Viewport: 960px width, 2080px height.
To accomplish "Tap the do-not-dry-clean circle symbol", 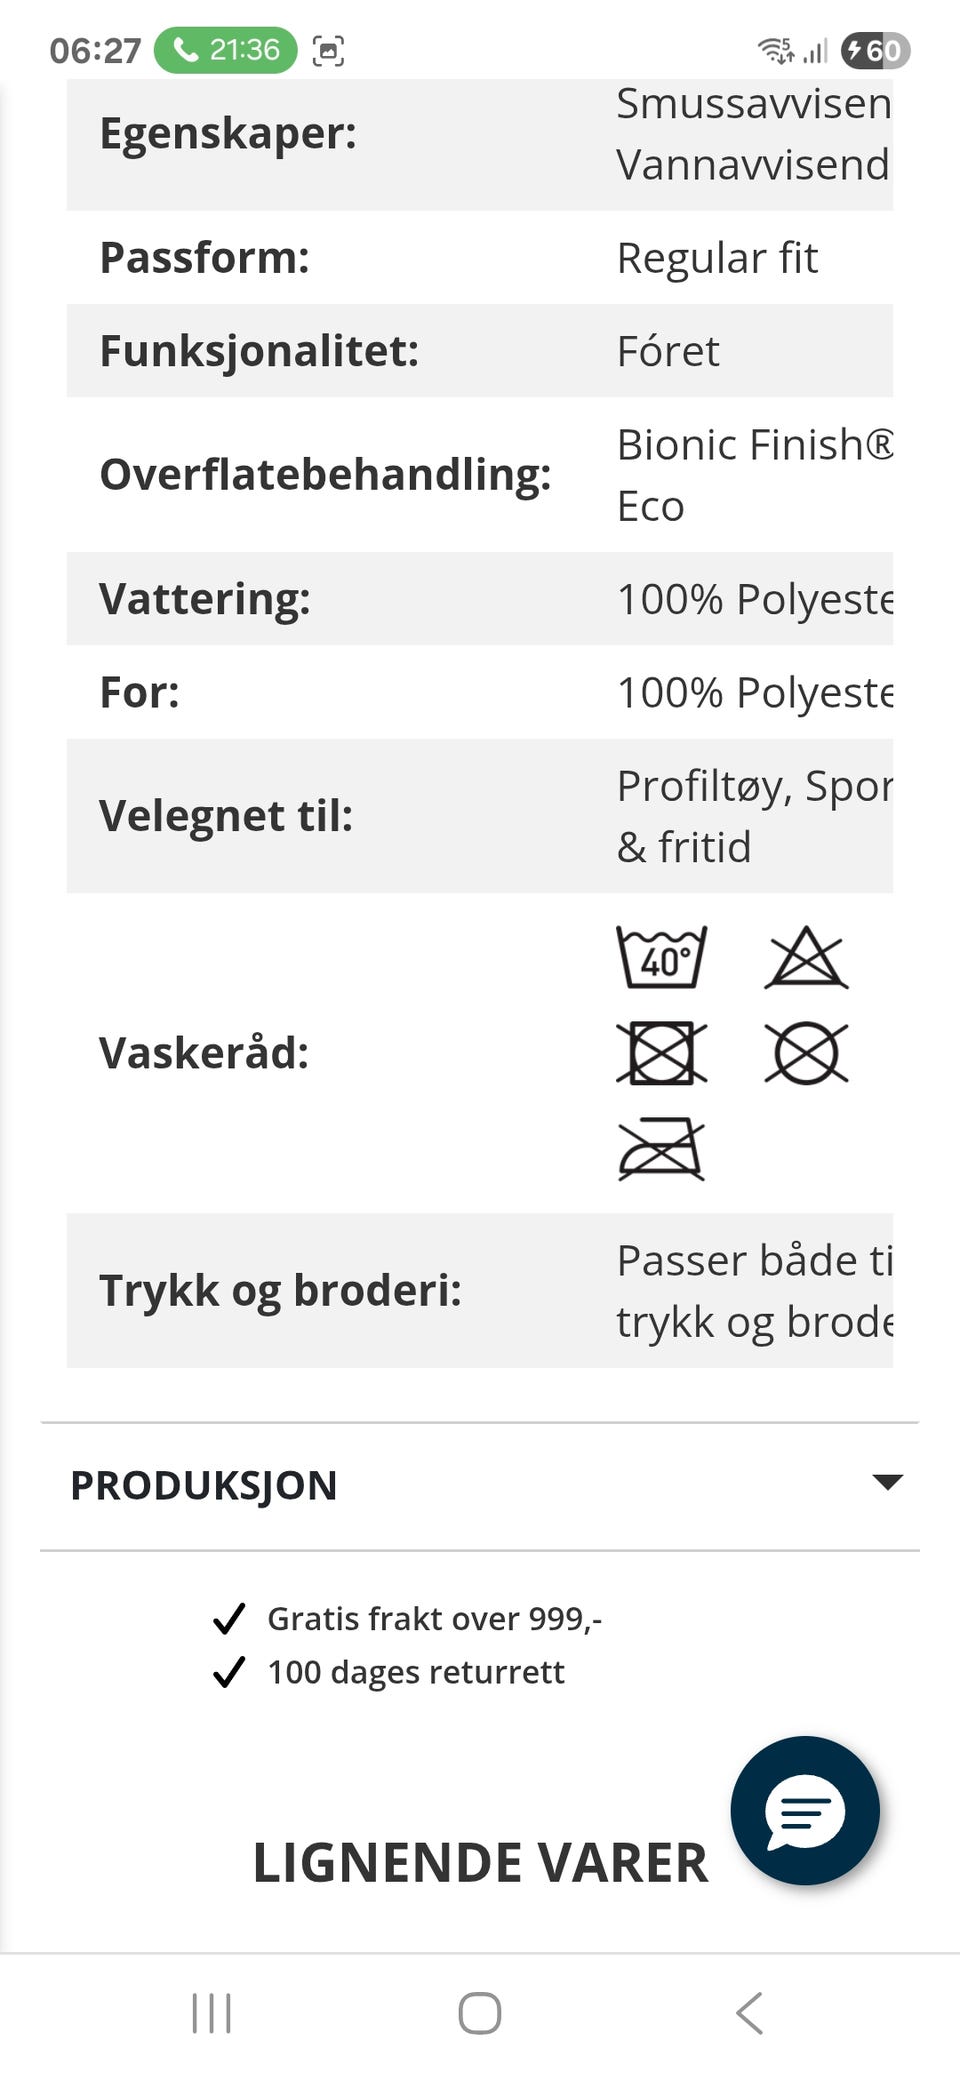I will pyautogui.click(x=806, y=1052).
